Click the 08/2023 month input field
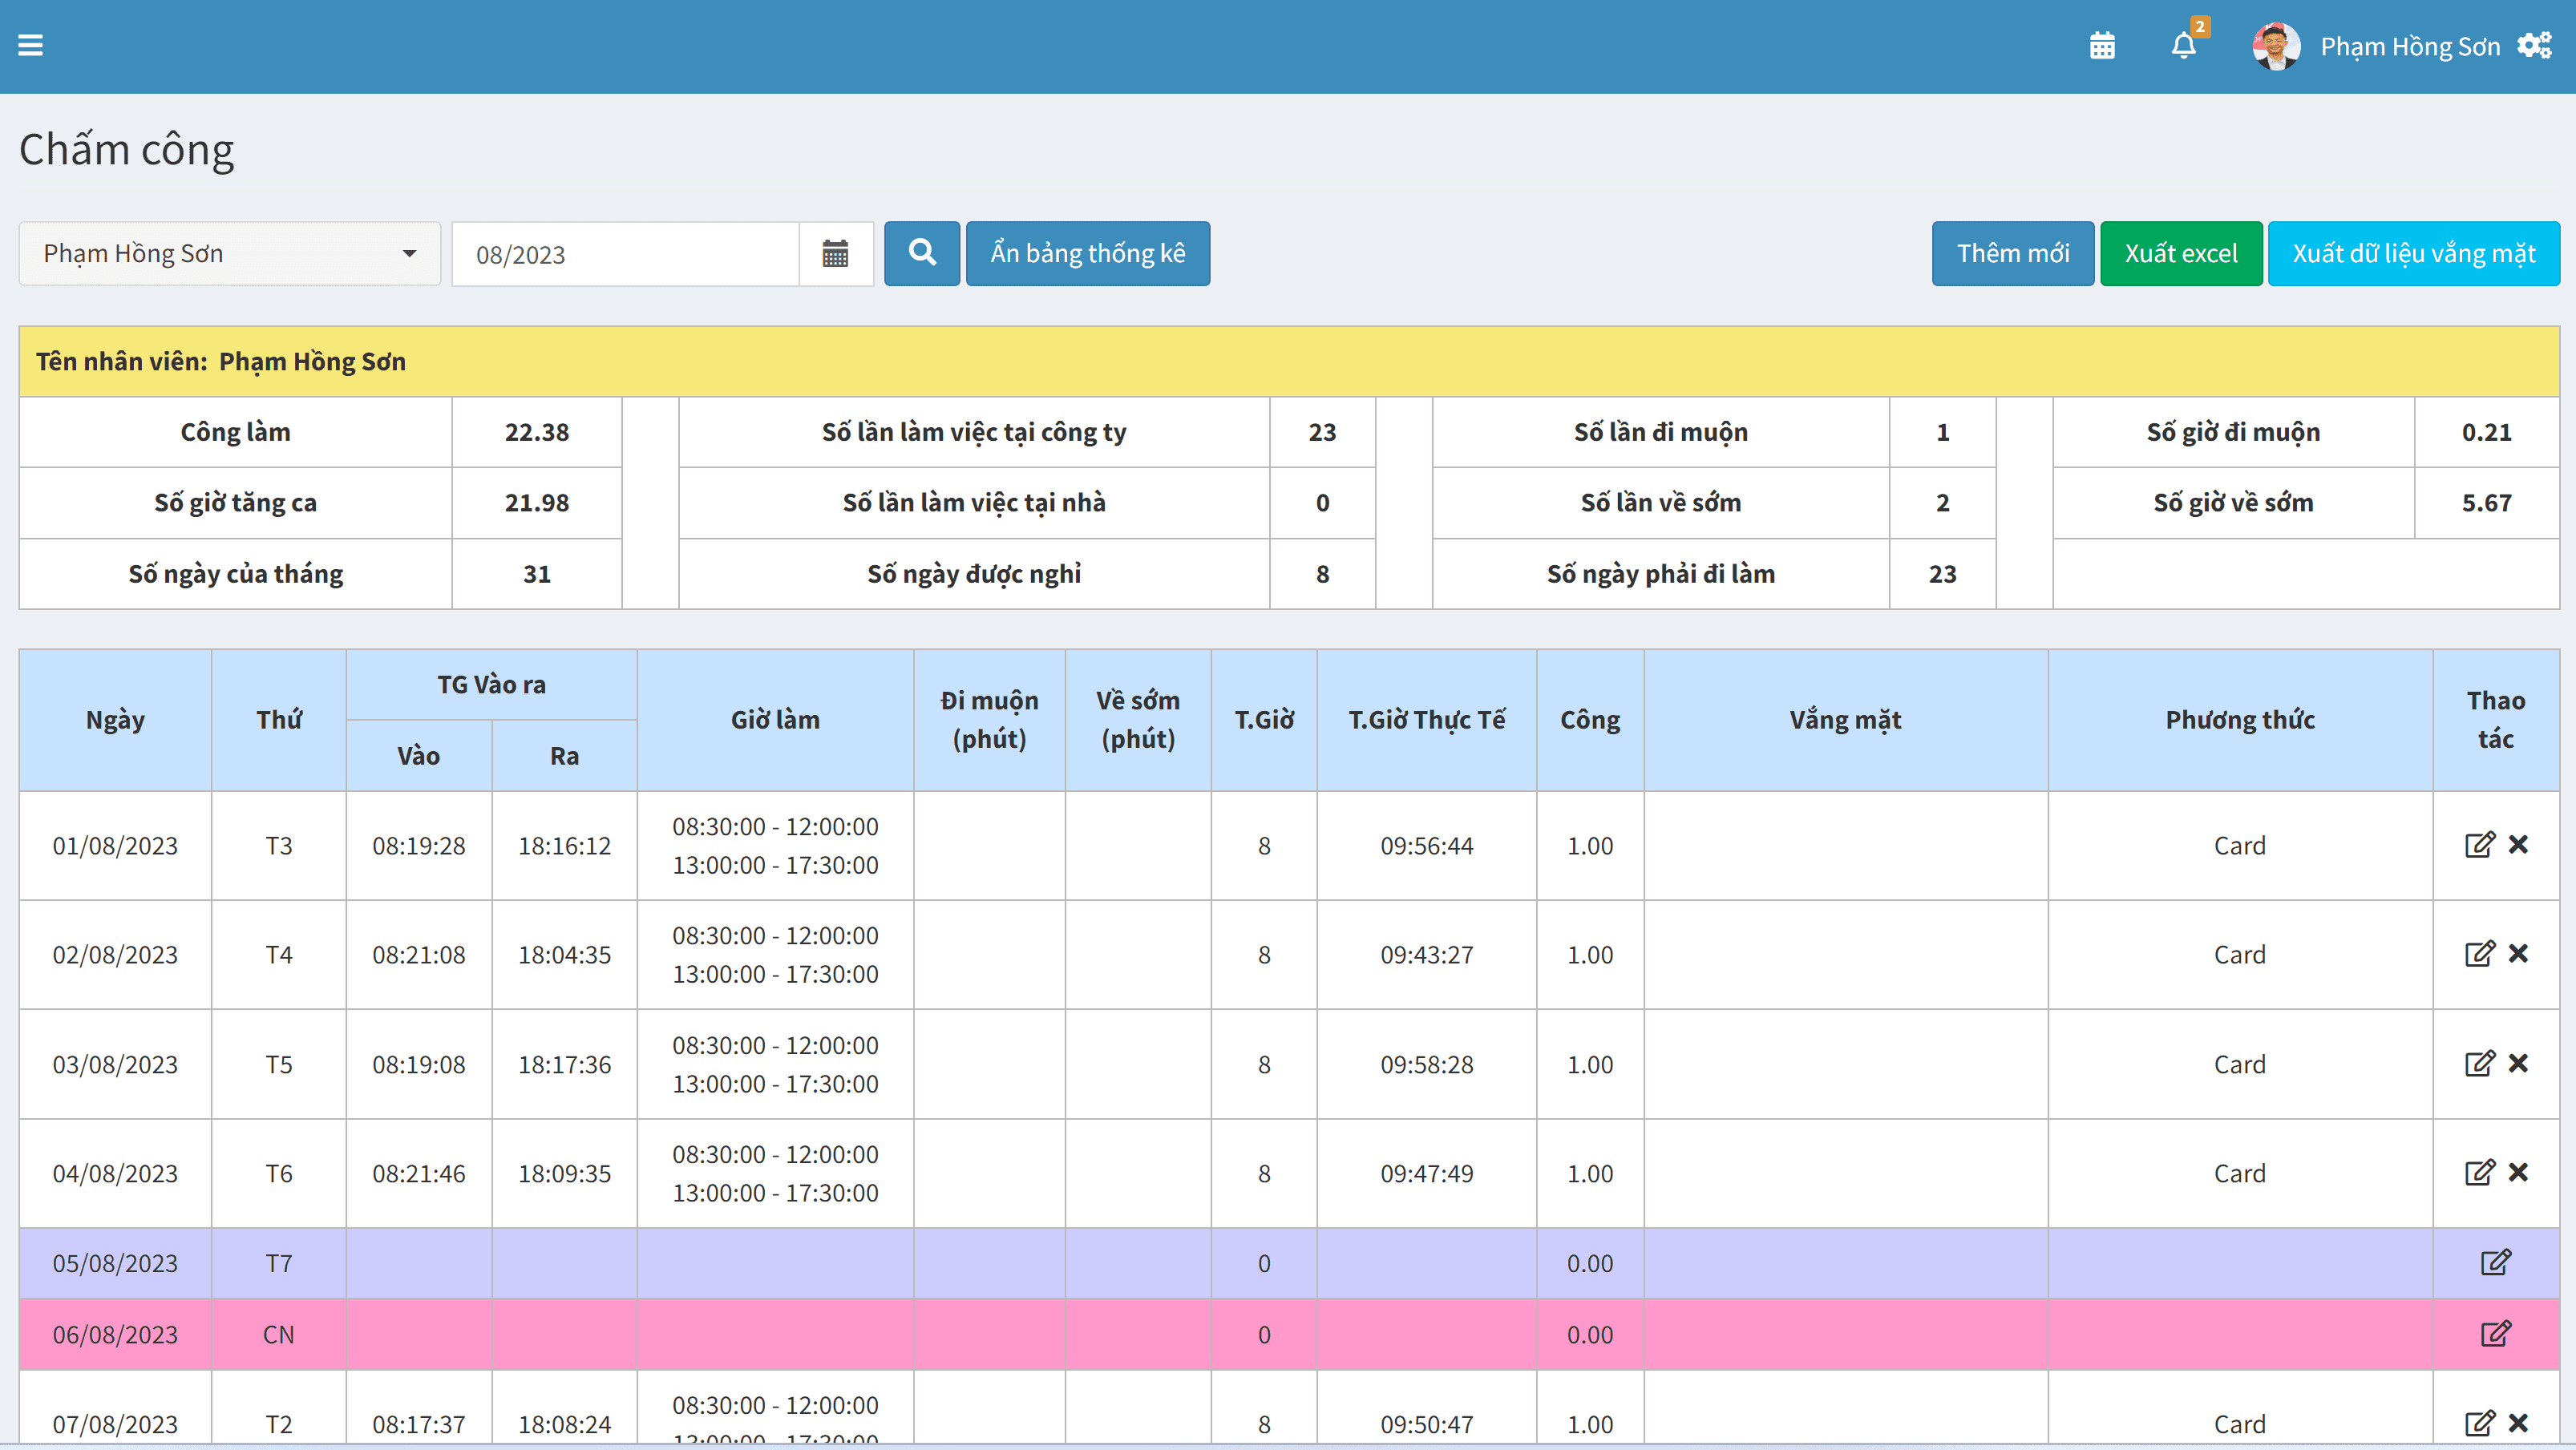This screenshot has height=1450, width=2576. 626,254
